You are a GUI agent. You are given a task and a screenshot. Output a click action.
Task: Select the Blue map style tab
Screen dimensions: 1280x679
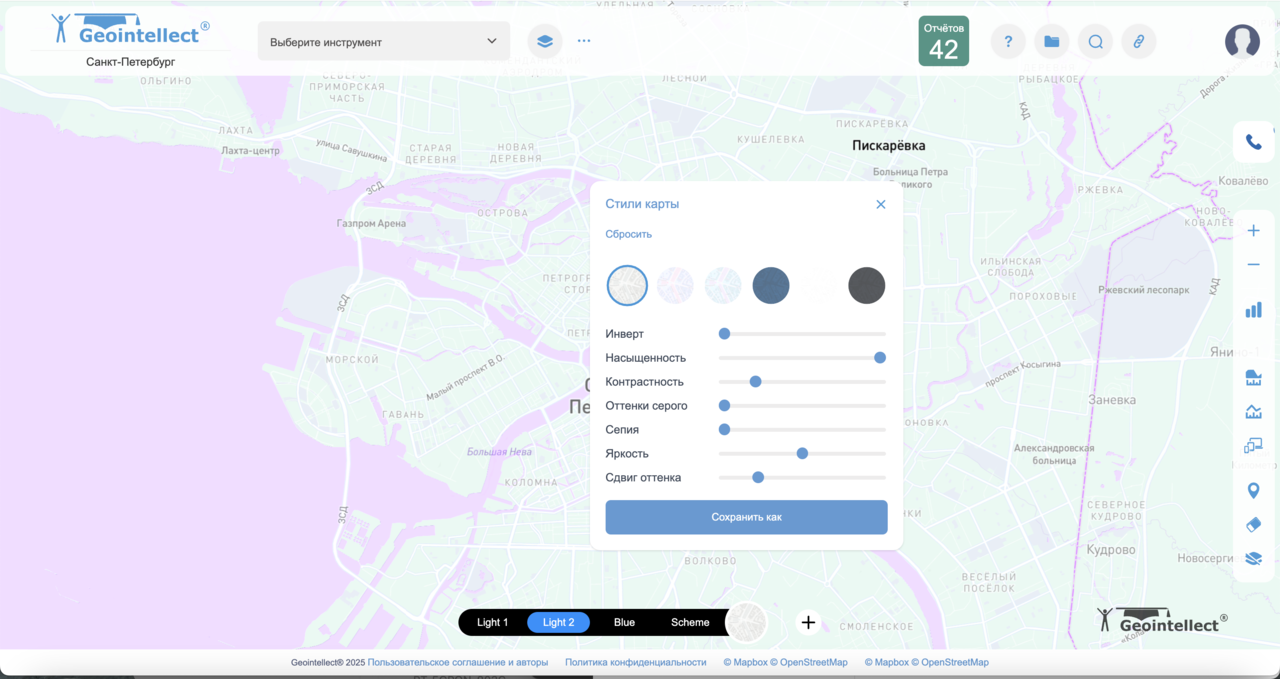[x=624, y=622]
